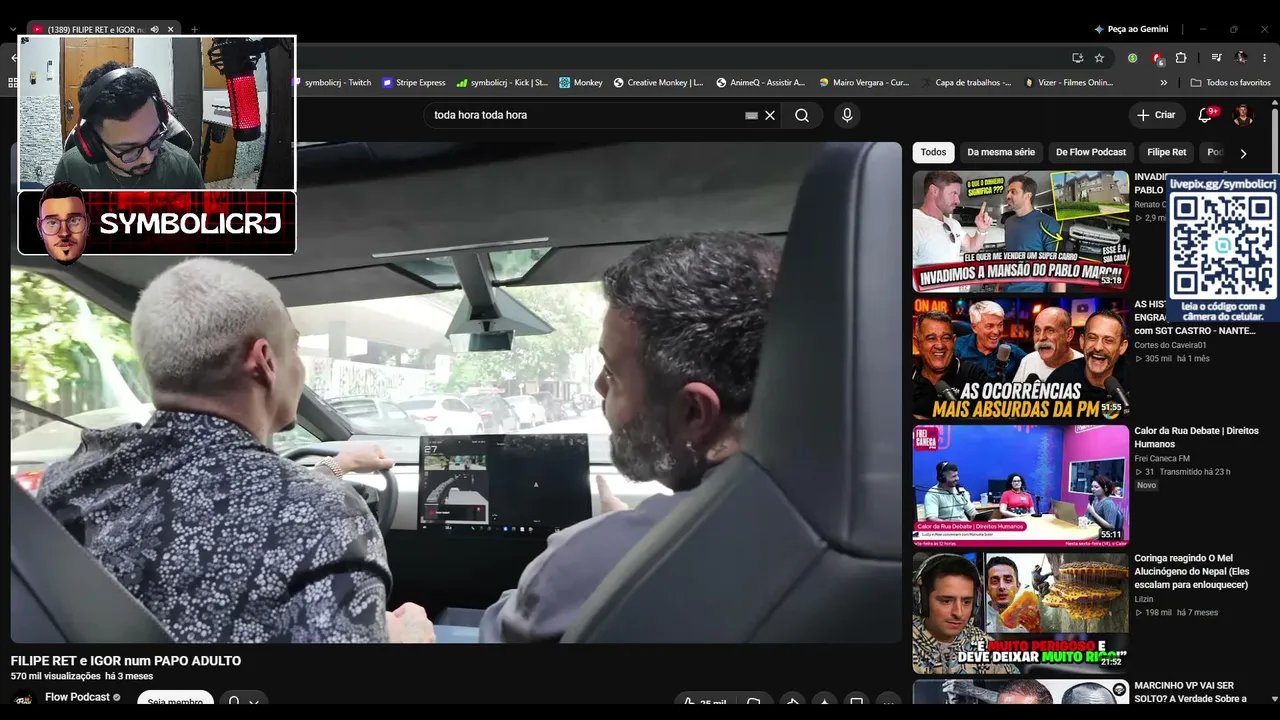This screenshot has width=1280, height=720.
Task: Open the Invadimos a Mansão do Pablo Marçal thumbnail
Action: pos(1020,231)
